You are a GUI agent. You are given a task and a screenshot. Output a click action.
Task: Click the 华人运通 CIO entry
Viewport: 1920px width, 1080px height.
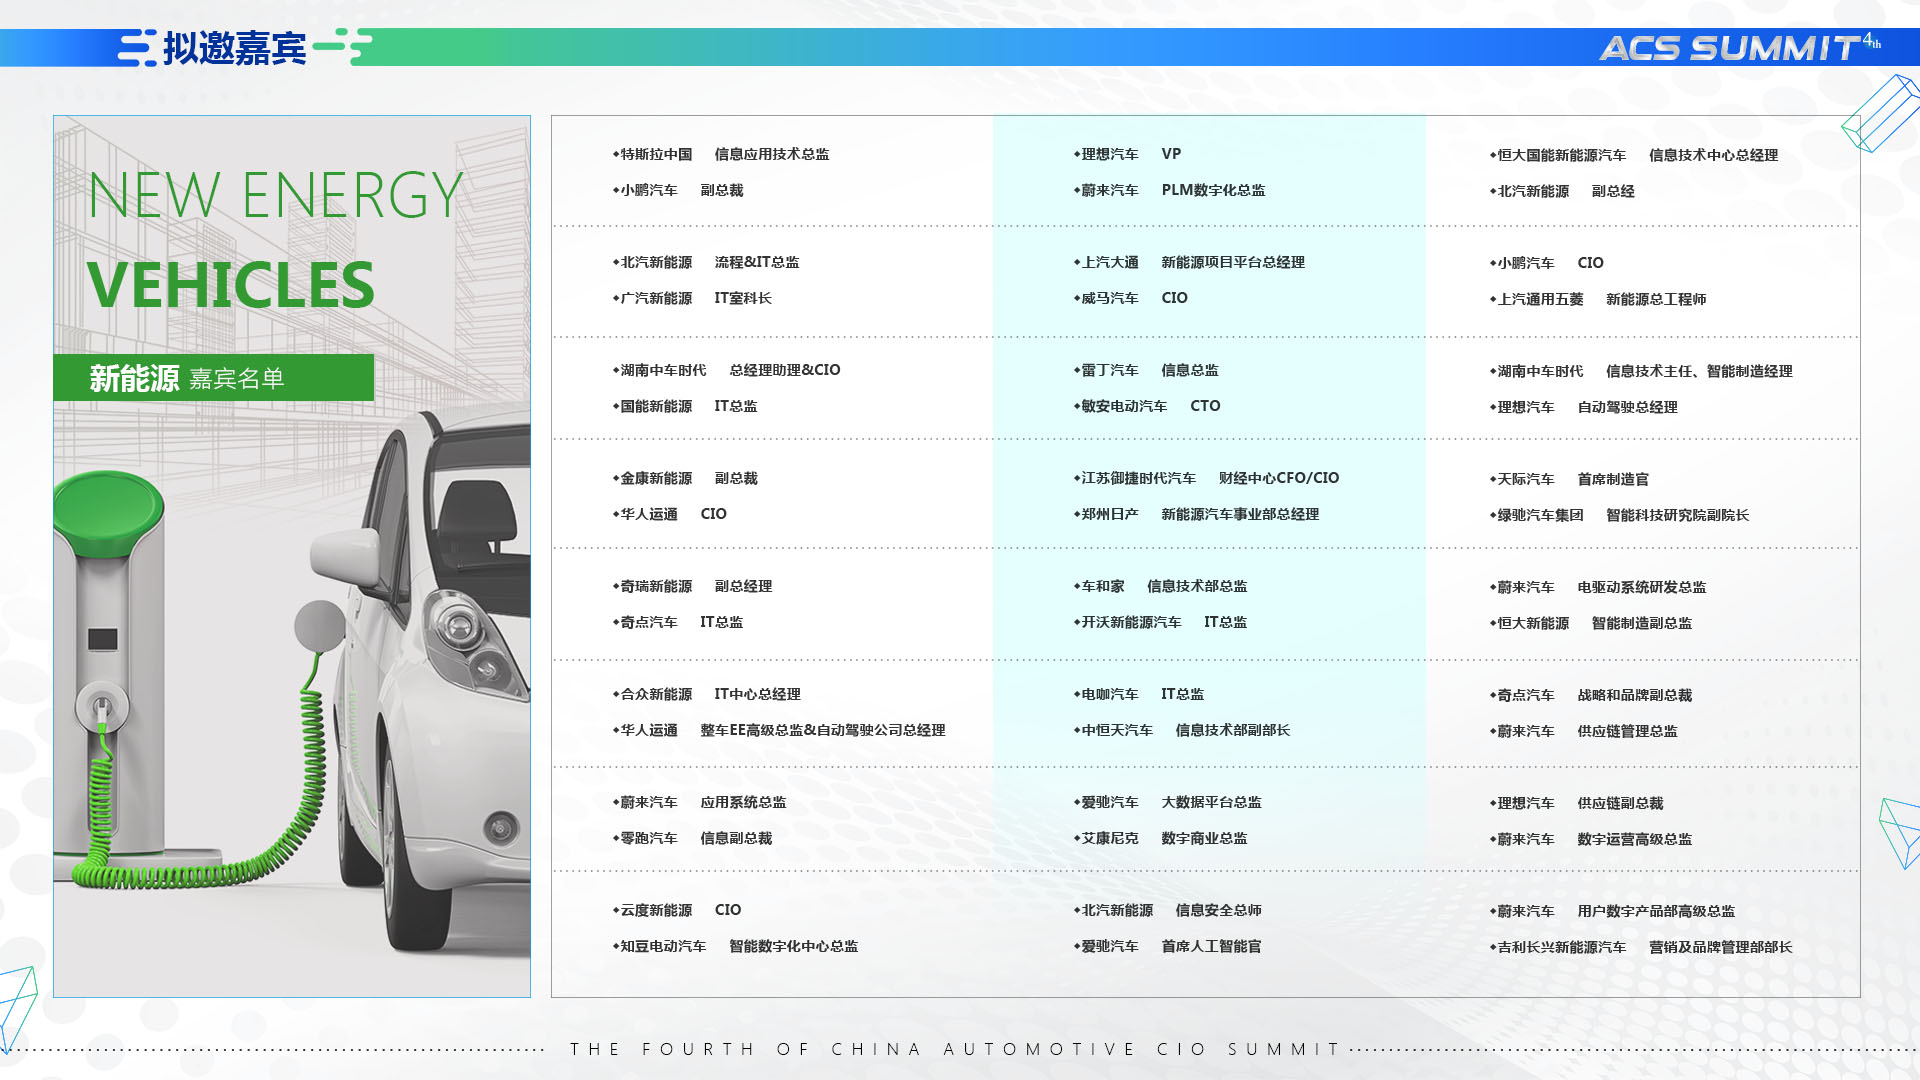[670, 514]
